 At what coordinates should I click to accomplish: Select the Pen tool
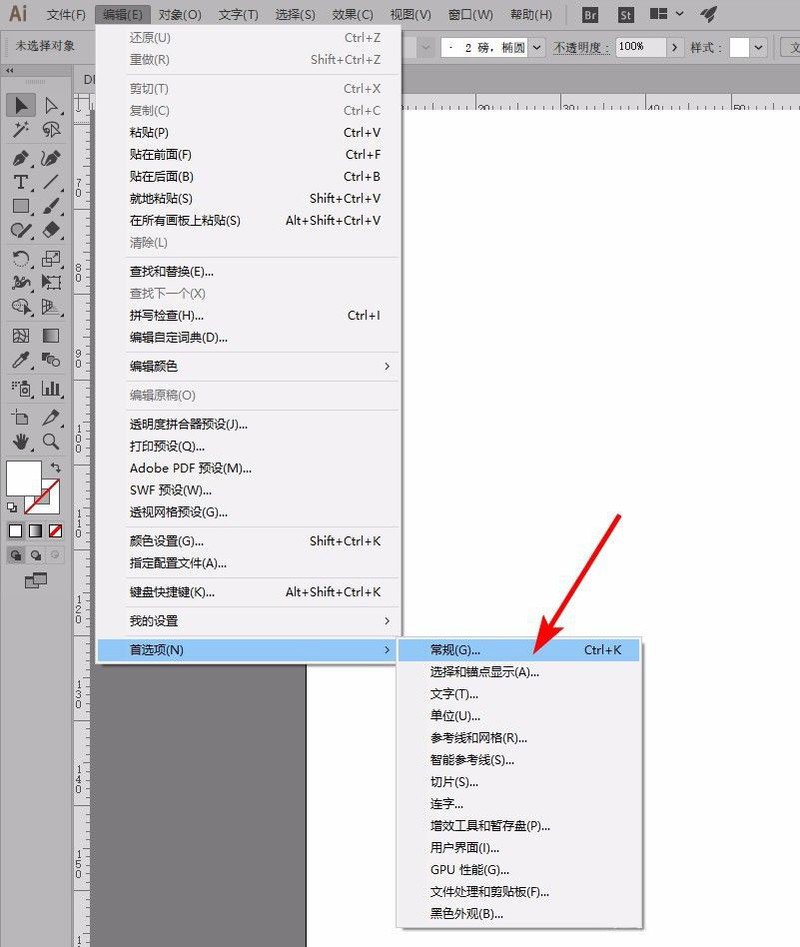click(21, 158)
